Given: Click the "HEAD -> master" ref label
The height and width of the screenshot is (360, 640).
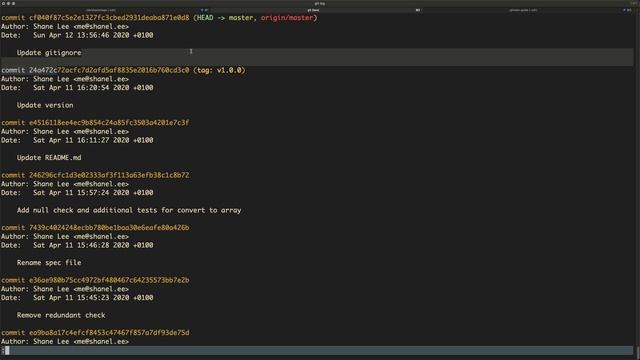Looking at the screenshot, I should (224, 18).
